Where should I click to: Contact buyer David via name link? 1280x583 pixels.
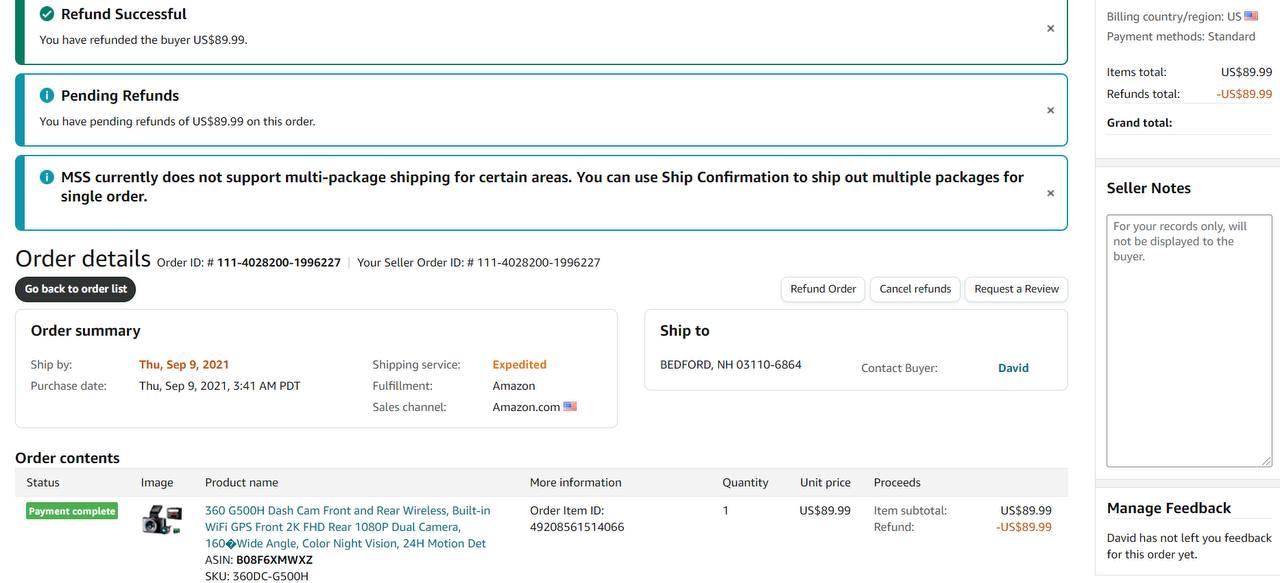(1013, 368)
